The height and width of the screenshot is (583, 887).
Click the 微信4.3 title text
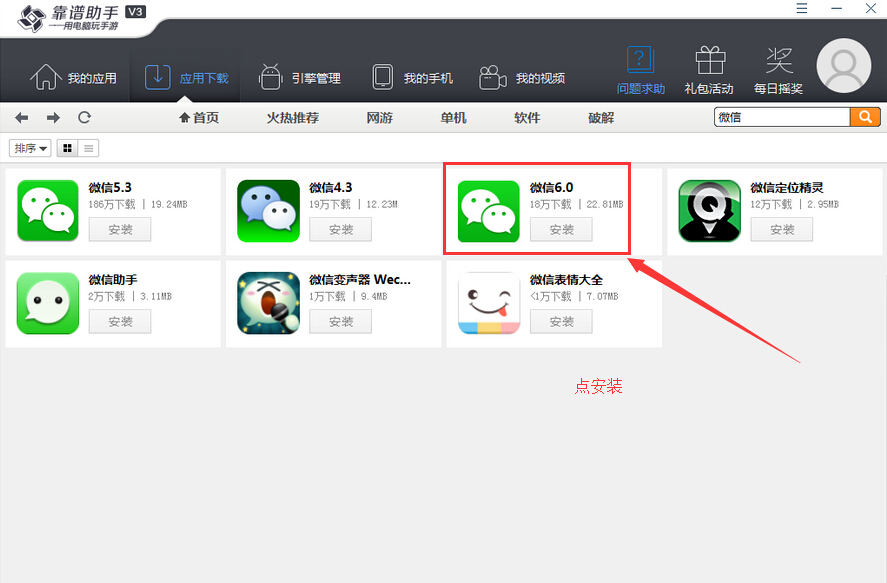click(x=331, y=187)
